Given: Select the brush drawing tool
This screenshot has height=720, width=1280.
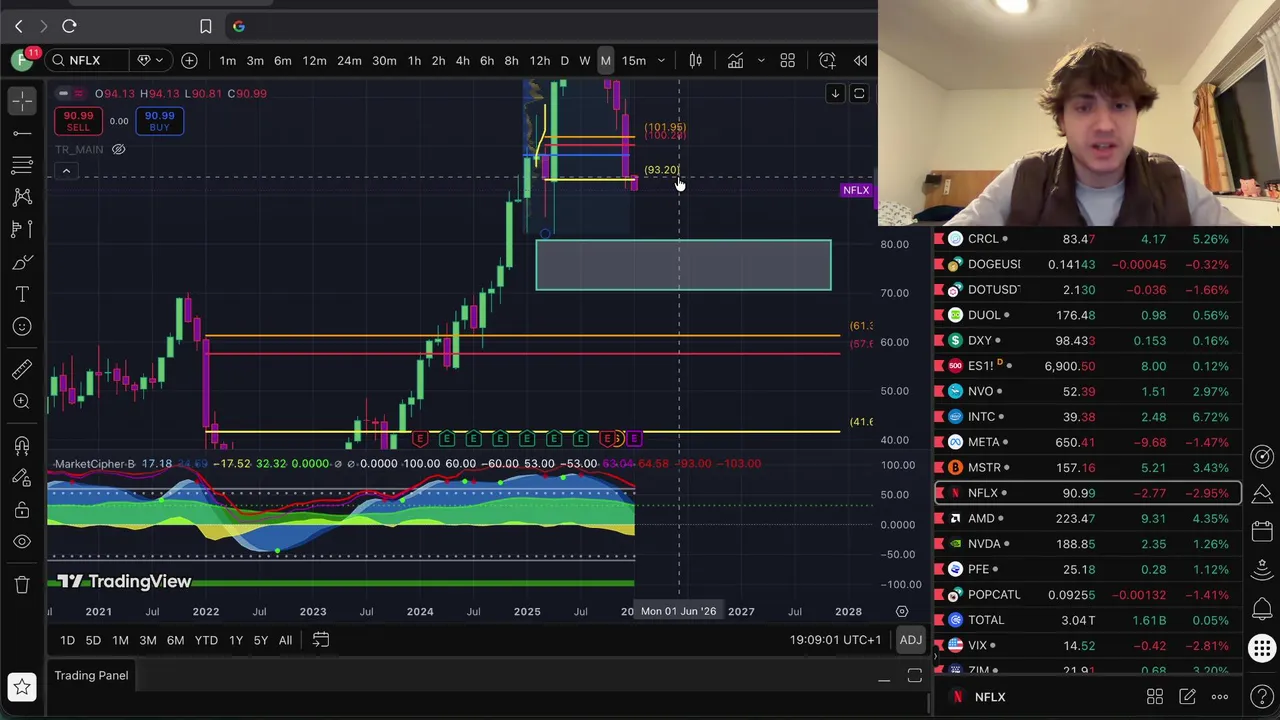Looking at the screenshot, I should pyautogui.click(x=22, y=262).
